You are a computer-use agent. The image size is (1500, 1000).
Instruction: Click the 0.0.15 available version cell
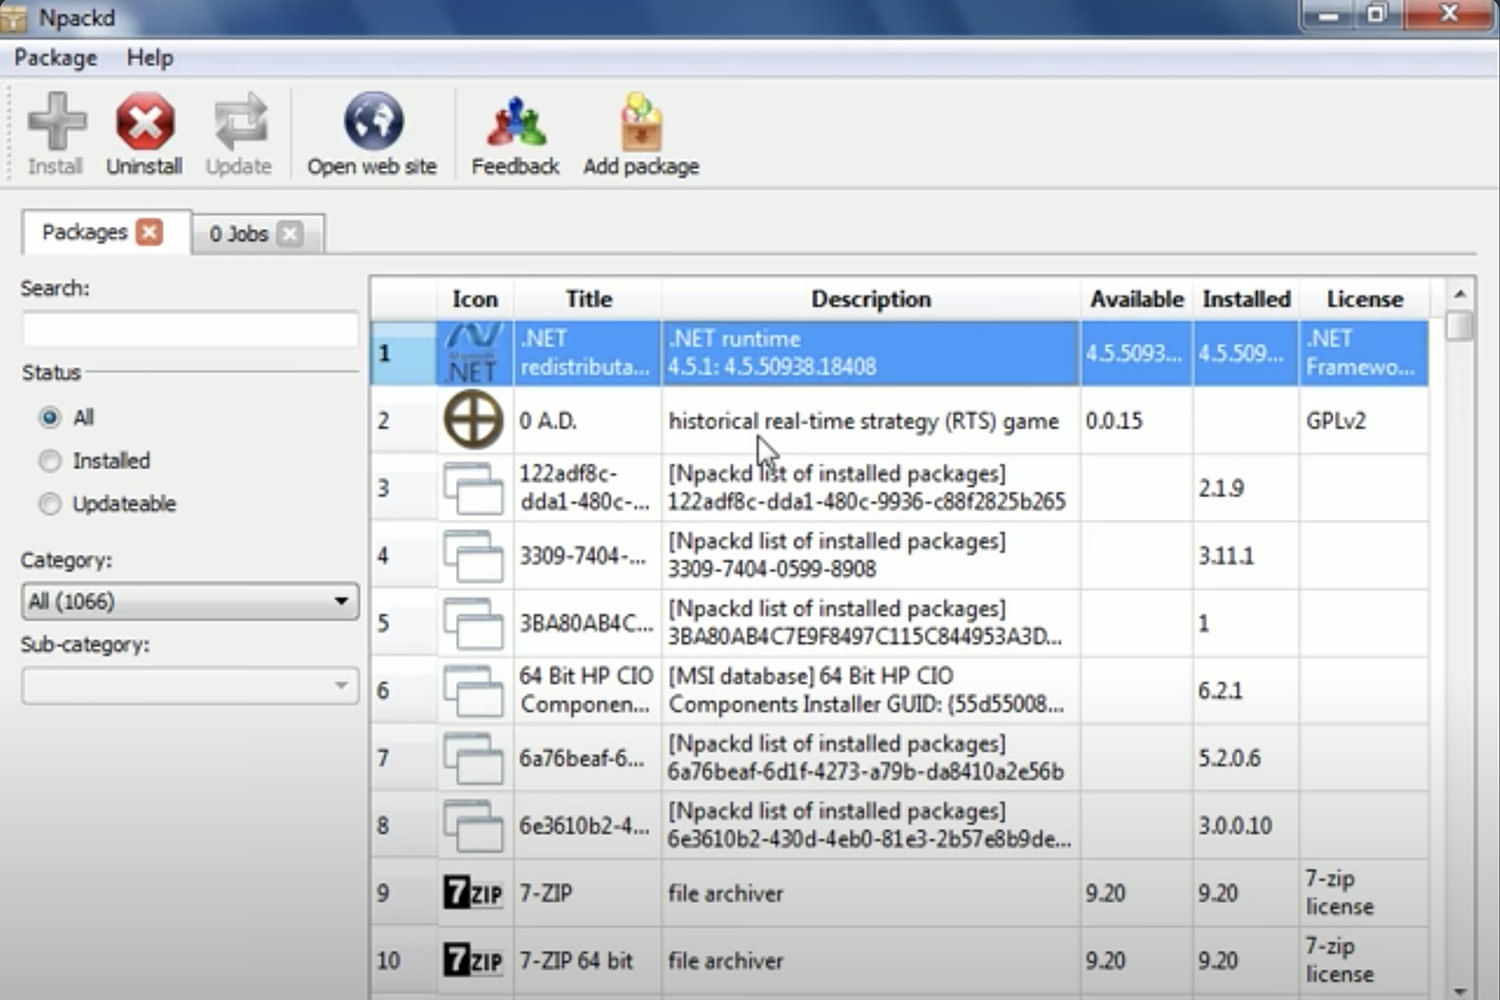coord(1136,420)
